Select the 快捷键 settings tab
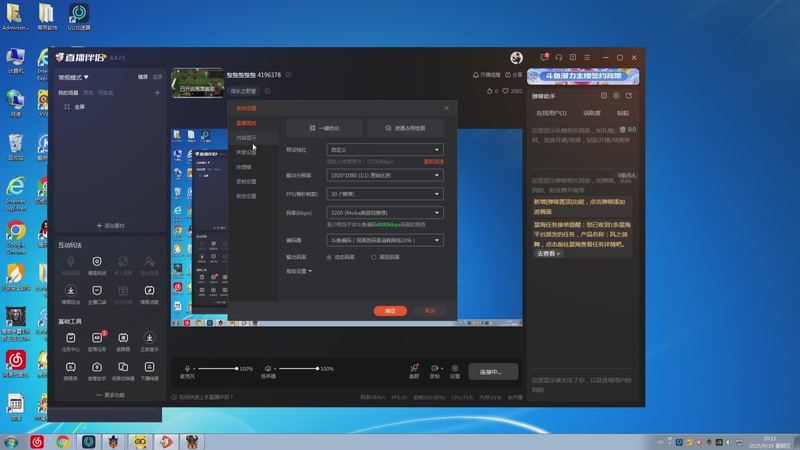 click(244, 167)
